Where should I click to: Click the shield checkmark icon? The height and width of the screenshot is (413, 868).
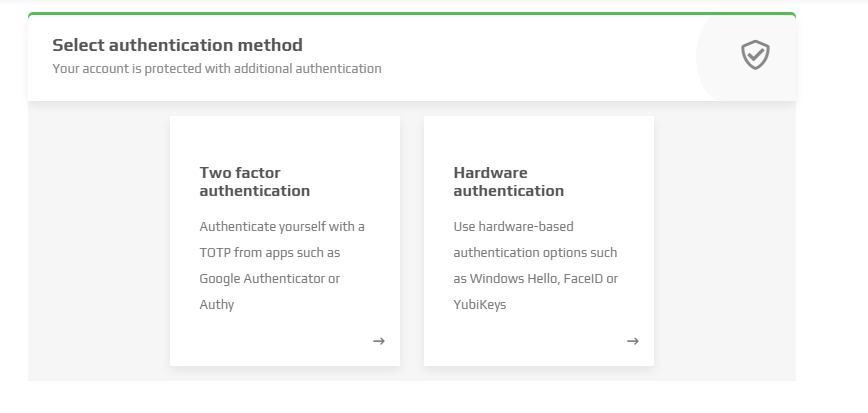755,55
